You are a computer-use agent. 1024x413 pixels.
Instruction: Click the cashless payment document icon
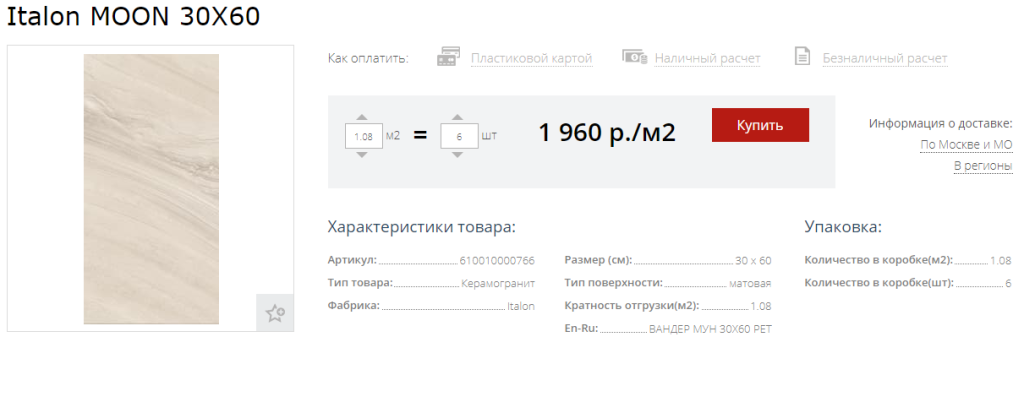tap(802, 56)
